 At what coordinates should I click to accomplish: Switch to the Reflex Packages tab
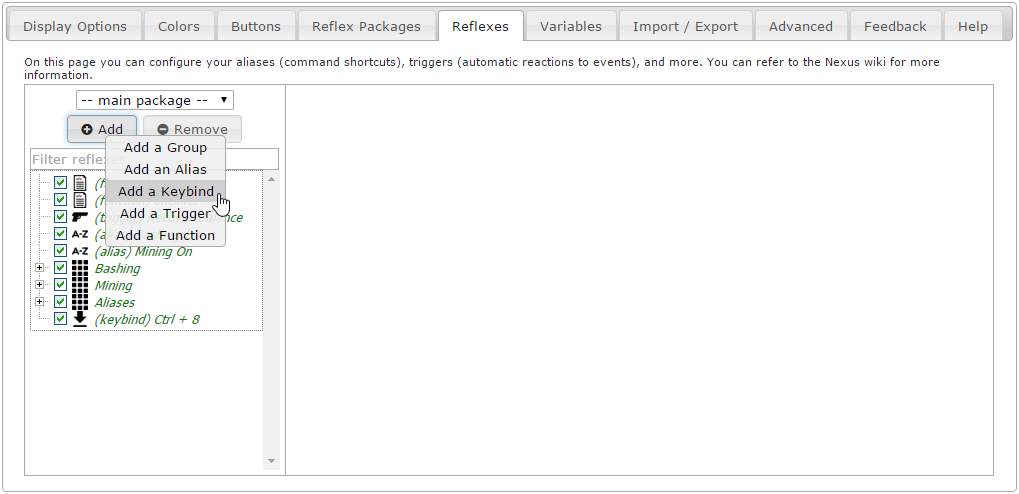point(366,26)
